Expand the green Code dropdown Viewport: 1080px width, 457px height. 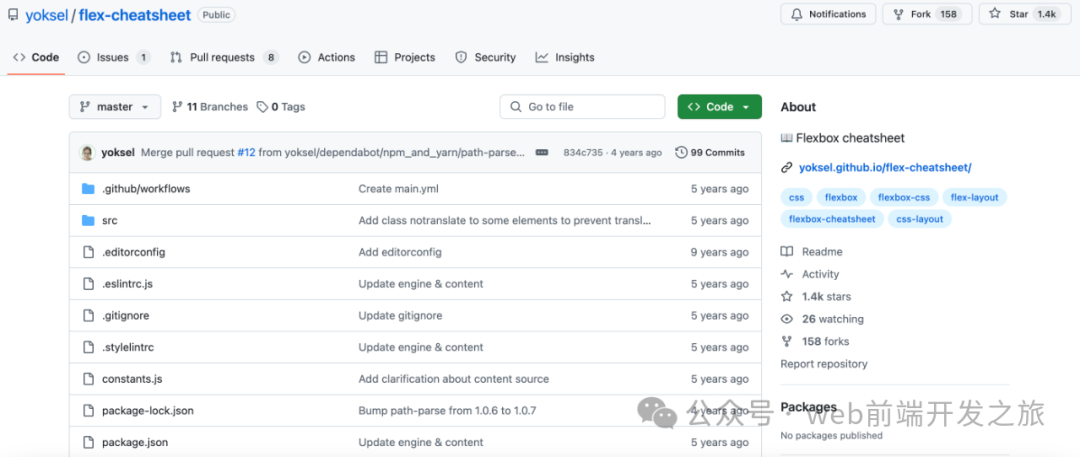pos(719,107)
